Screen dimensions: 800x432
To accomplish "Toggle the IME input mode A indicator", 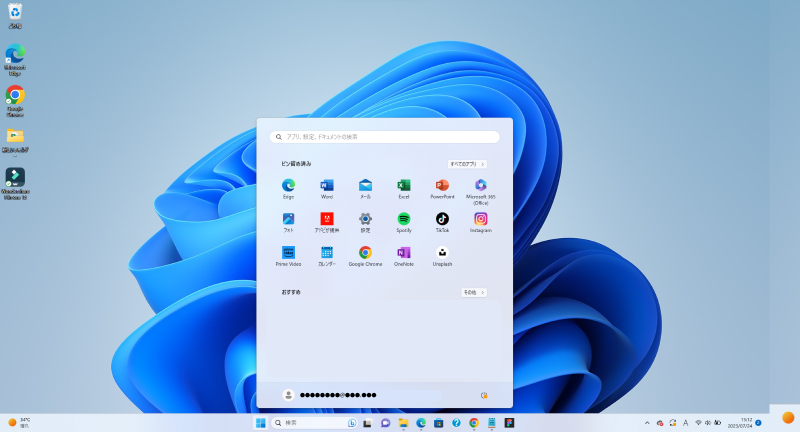I will pos(685,423).
